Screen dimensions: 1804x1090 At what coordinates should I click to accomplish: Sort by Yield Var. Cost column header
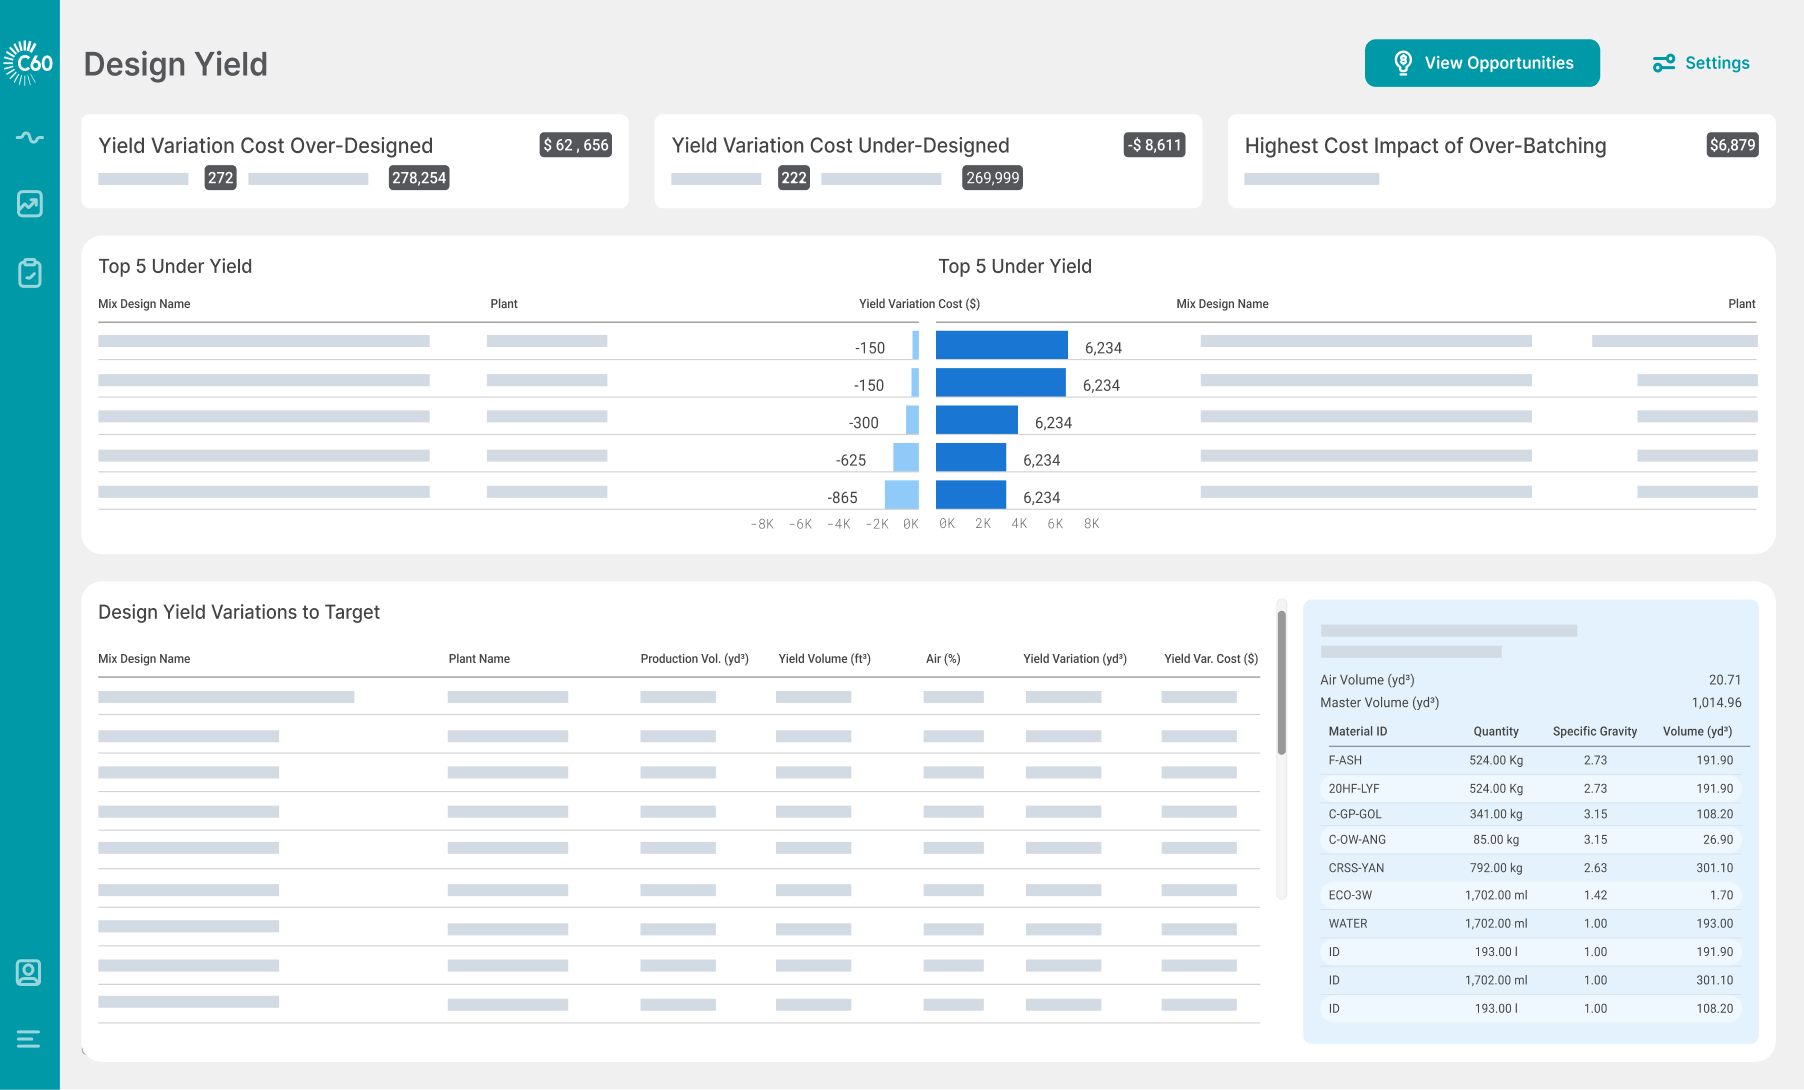pyautogui.click(x=1210, y=659)
